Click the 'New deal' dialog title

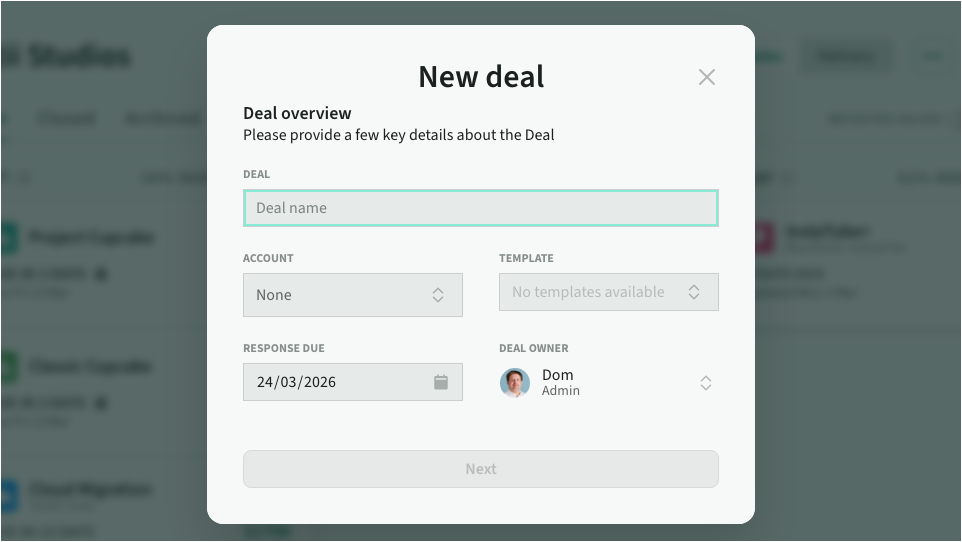[x=481, y=77]
